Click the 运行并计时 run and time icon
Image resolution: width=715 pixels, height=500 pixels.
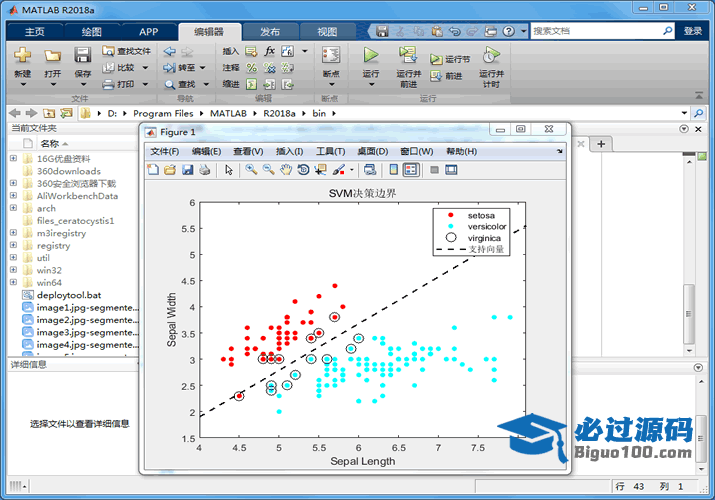click(491, 55)
